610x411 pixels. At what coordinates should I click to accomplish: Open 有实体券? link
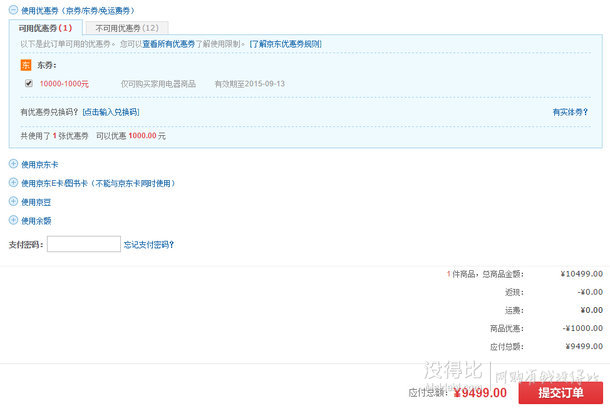[x=570, y=112]
